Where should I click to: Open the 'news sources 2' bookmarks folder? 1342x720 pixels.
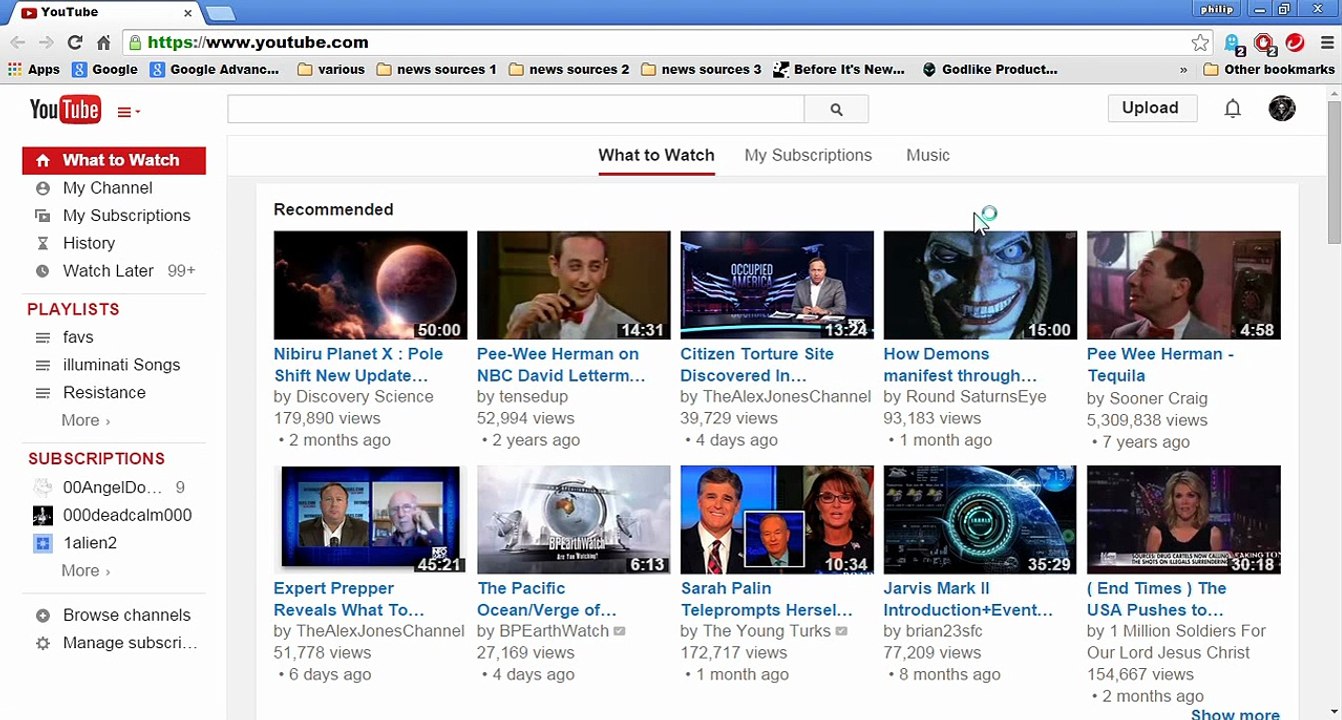tap(569, 69)
